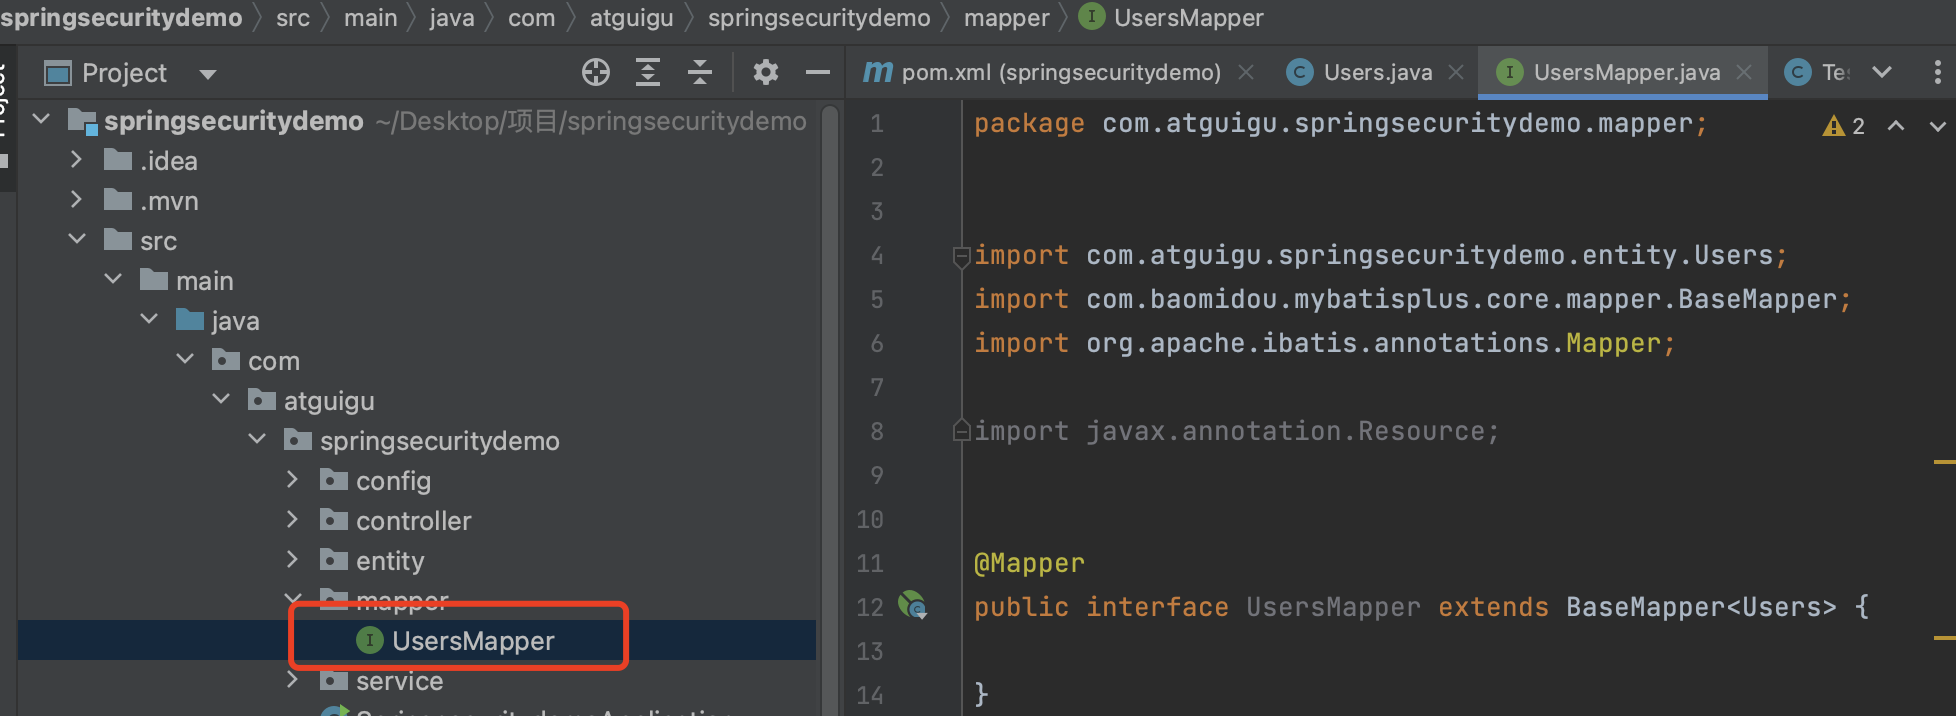
Task: Click the locate/select opened file icon
Action: point(596,73)
